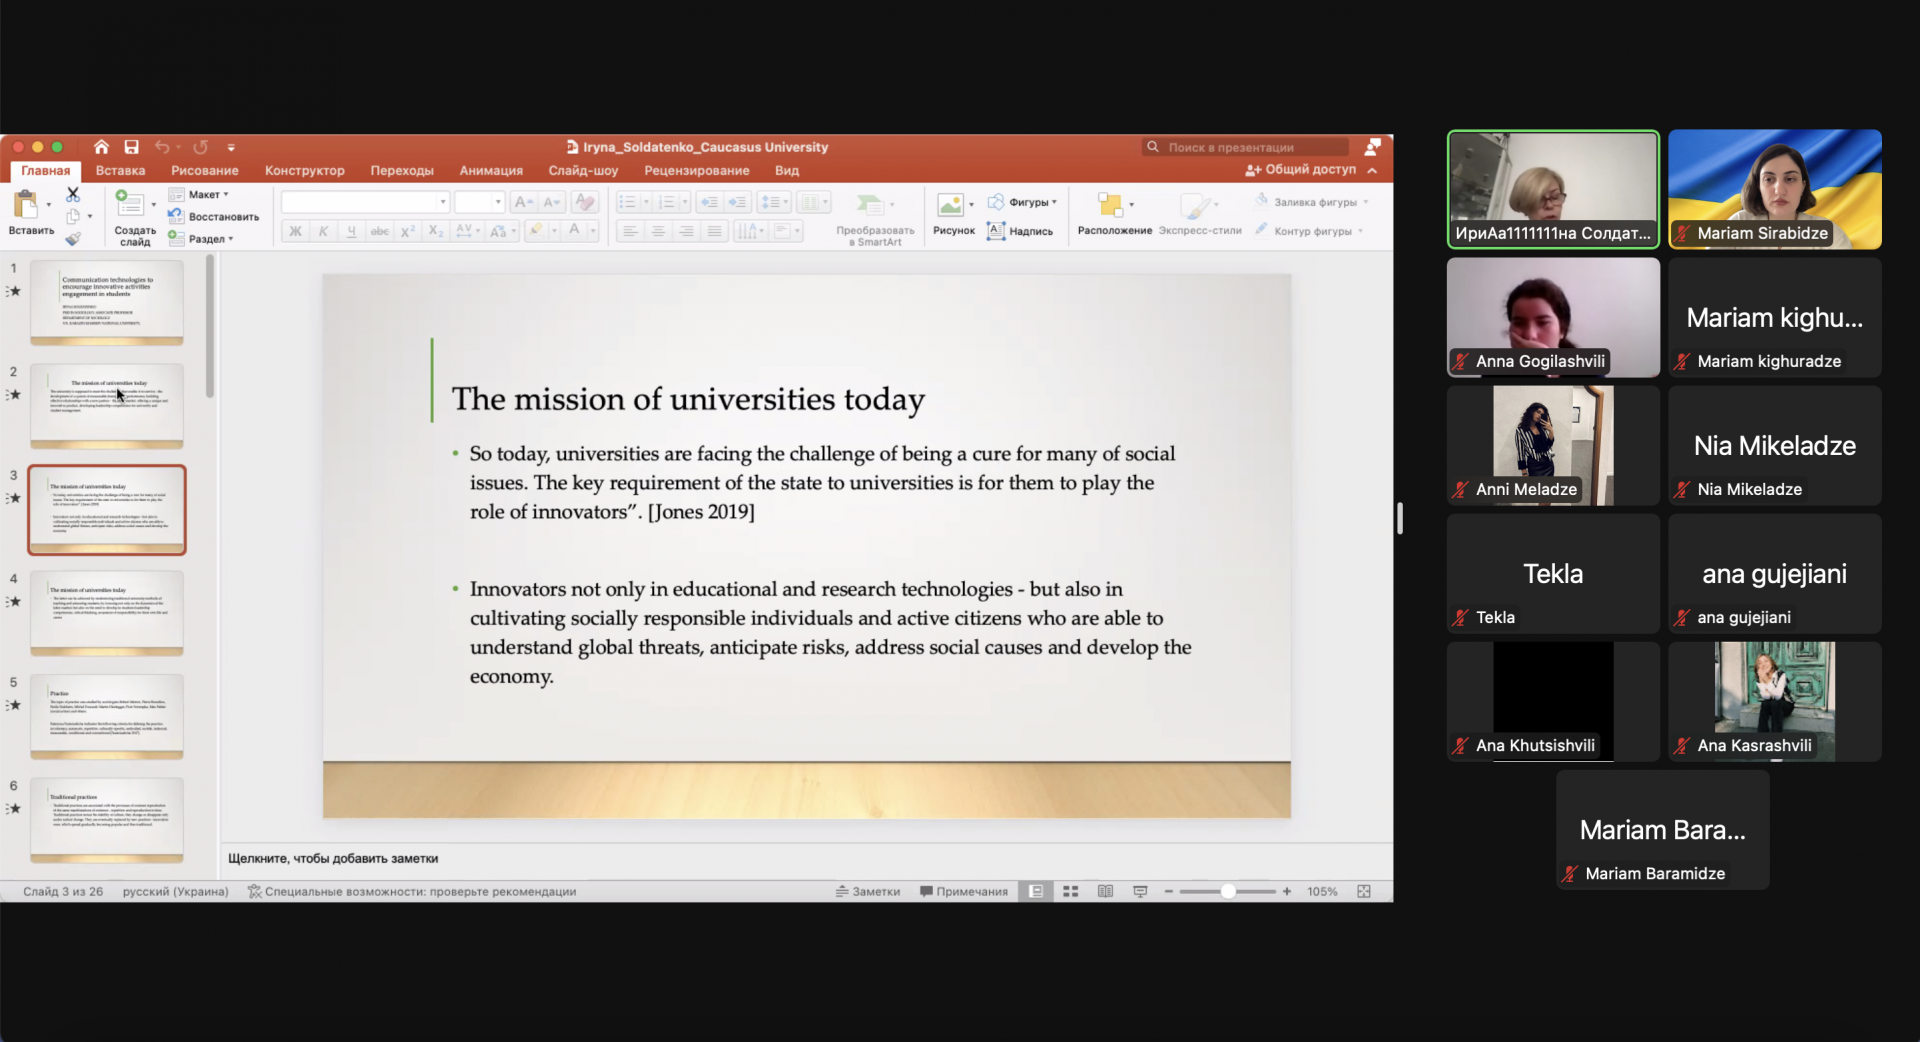This screenshot has width=1920, height=1042.
Task: Increase the font size
Action: (x=522, y=202)
